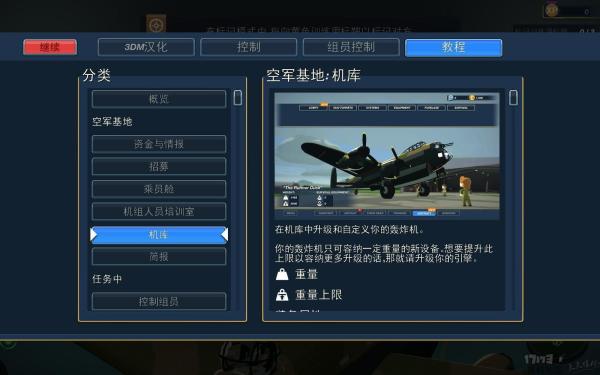Select the 简报 tutorial entry
Screen dimensions: 600x375
(159, 257)
